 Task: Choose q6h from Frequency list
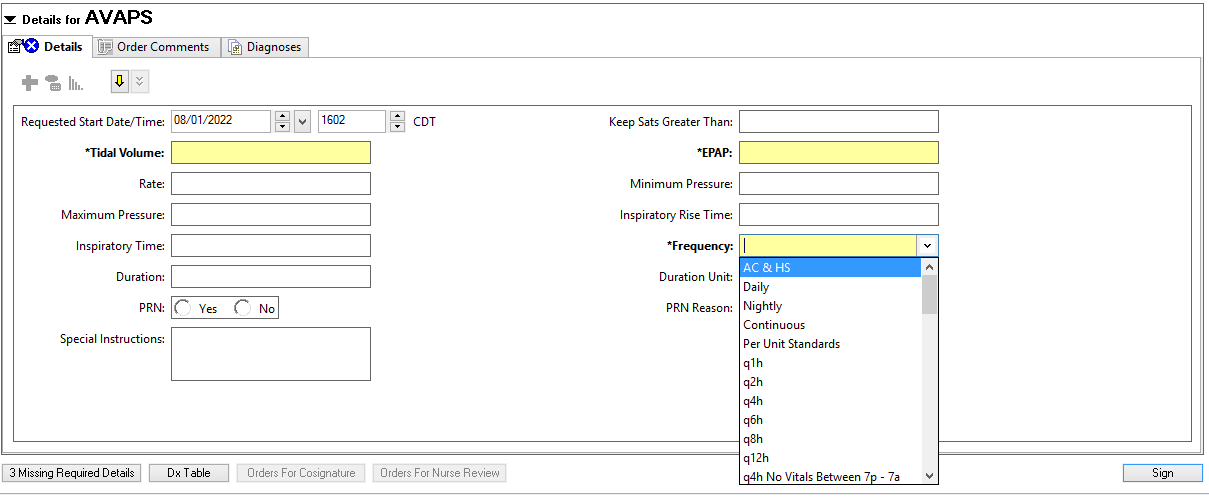(x=830, y=419)
